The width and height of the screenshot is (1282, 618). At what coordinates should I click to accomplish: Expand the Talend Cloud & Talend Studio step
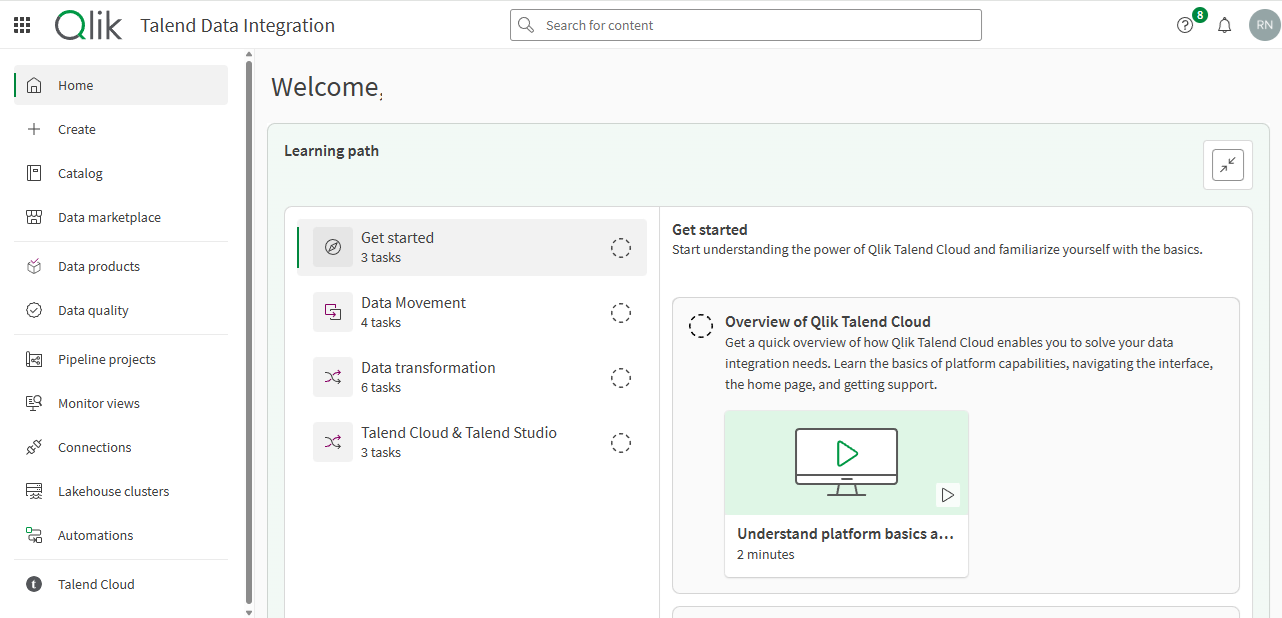[x=458, y=441]
